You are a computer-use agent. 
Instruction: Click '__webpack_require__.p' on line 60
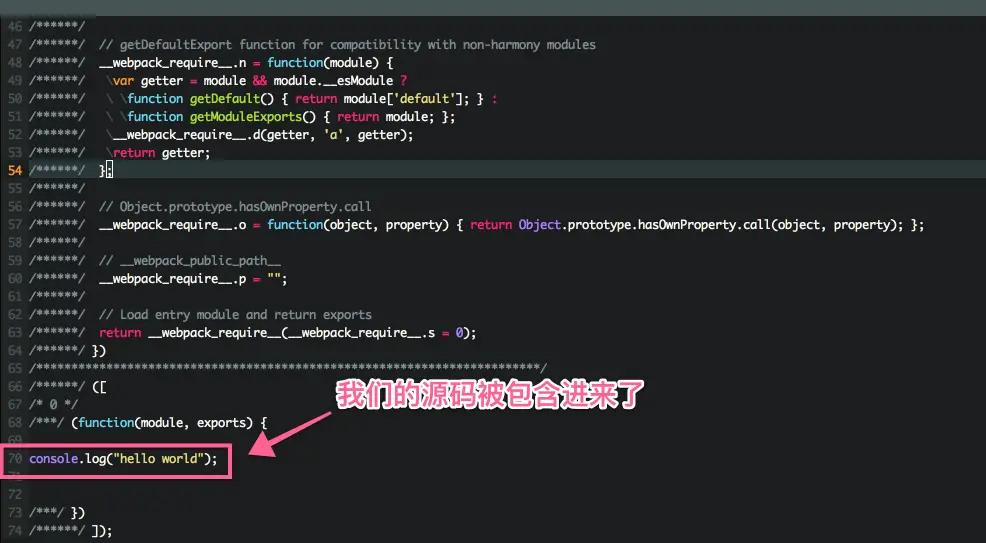[x=172, y=278]
